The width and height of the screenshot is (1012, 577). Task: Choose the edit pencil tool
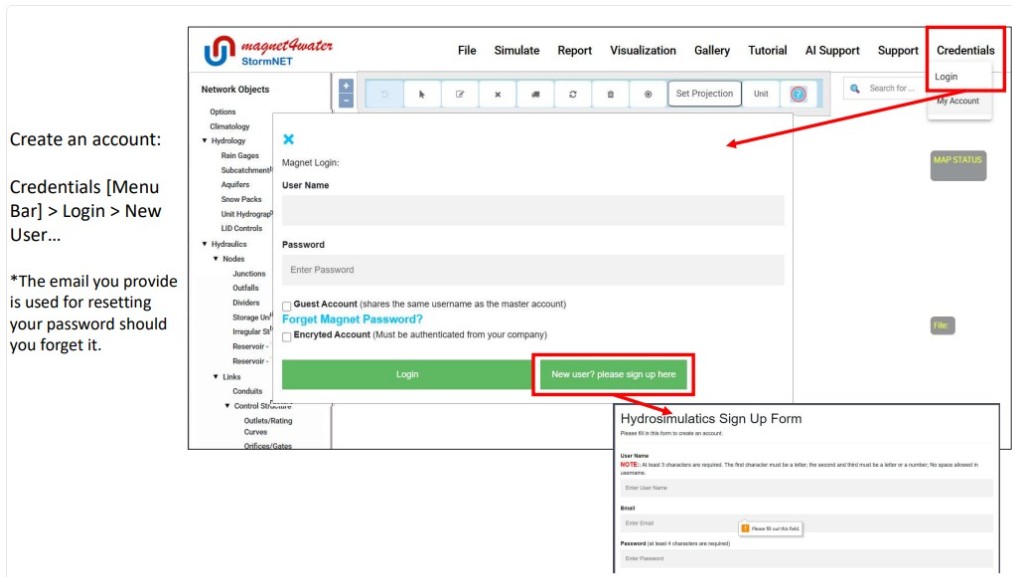click(x=460, y=94)
